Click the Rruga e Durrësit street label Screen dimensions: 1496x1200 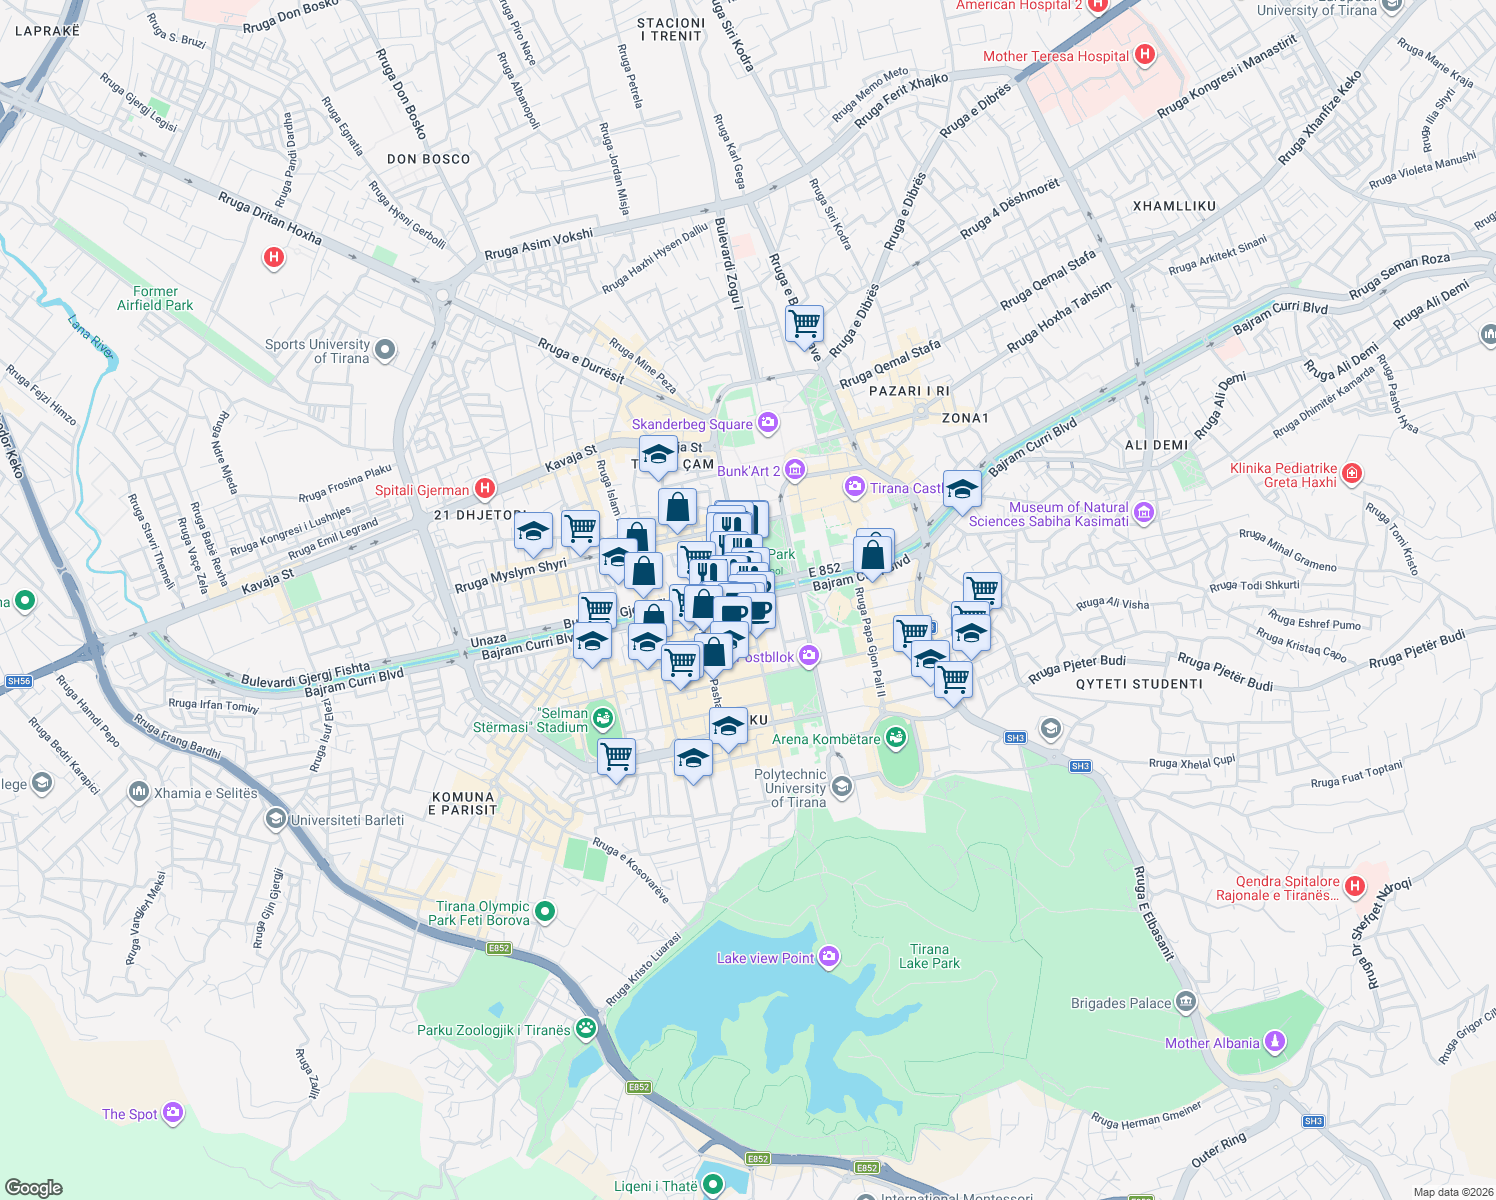pyautogui.click(x=581, y=362)
